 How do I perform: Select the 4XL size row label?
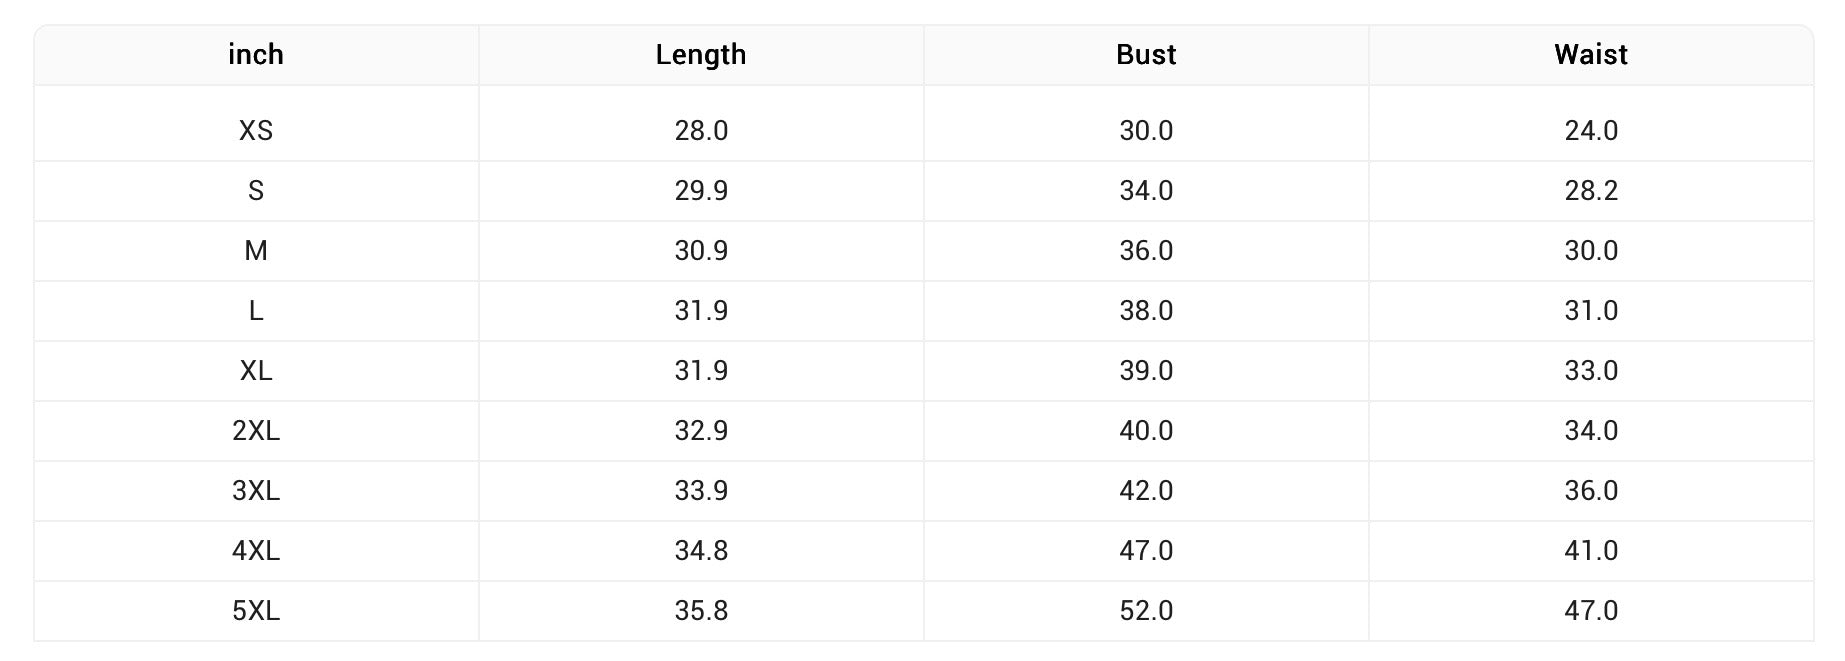click(x=256, y=551)
